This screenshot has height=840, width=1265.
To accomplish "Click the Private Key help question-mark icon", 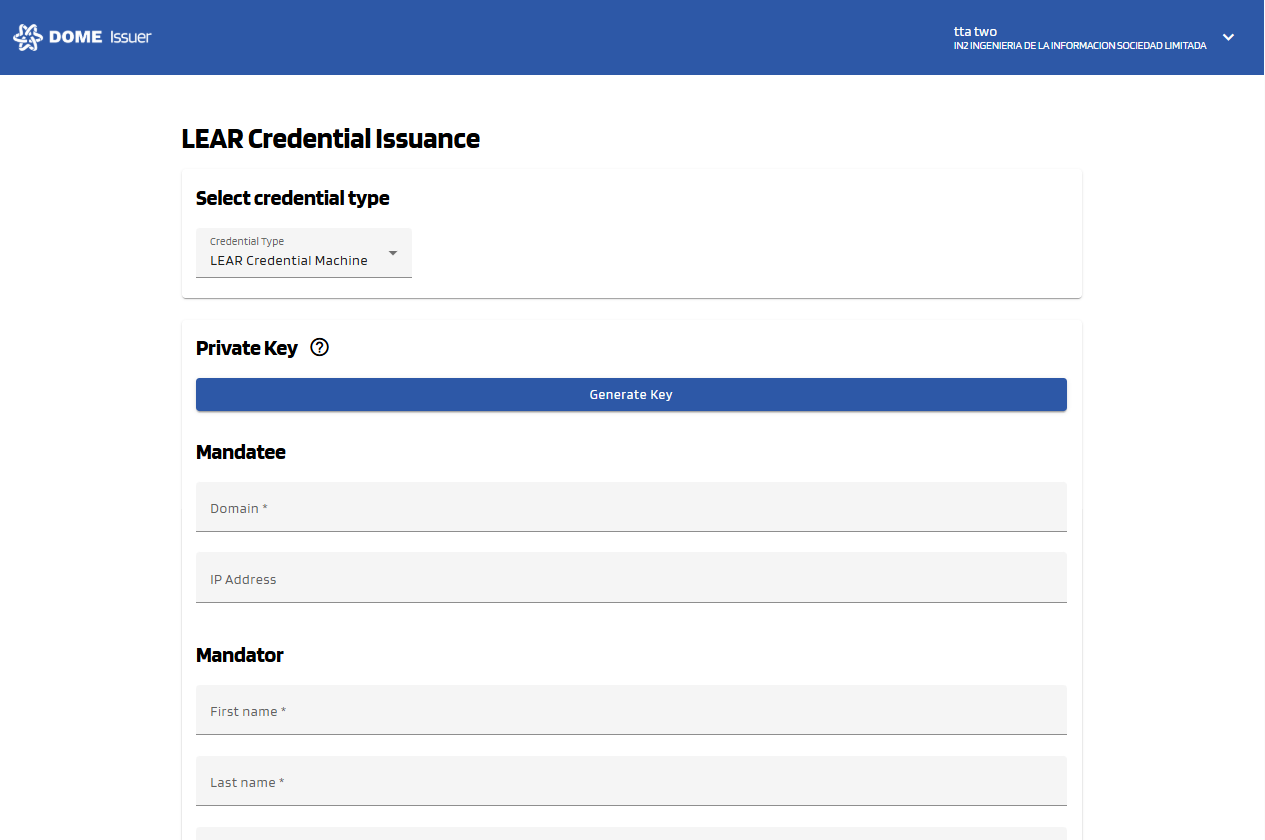I will [x=319, y=348].
